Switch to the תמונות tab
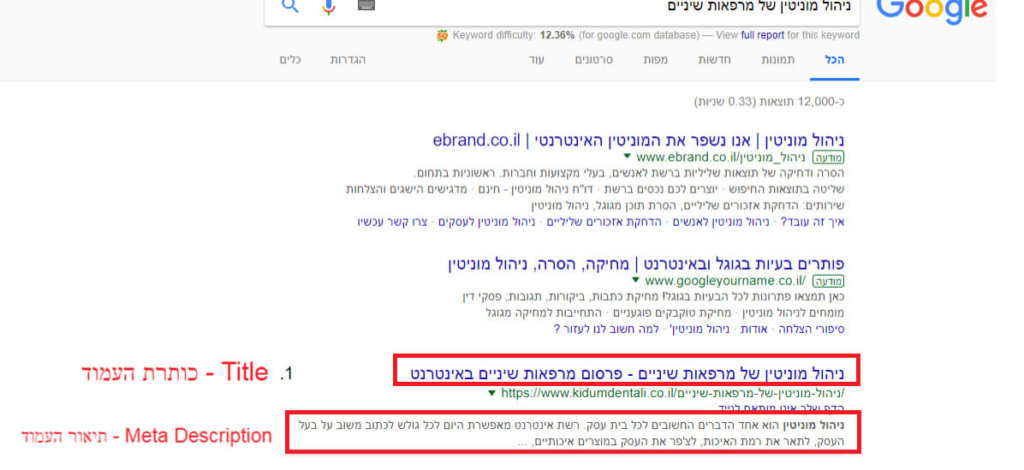The height and width of the screenshot is (470, 1024). (778, 59)
